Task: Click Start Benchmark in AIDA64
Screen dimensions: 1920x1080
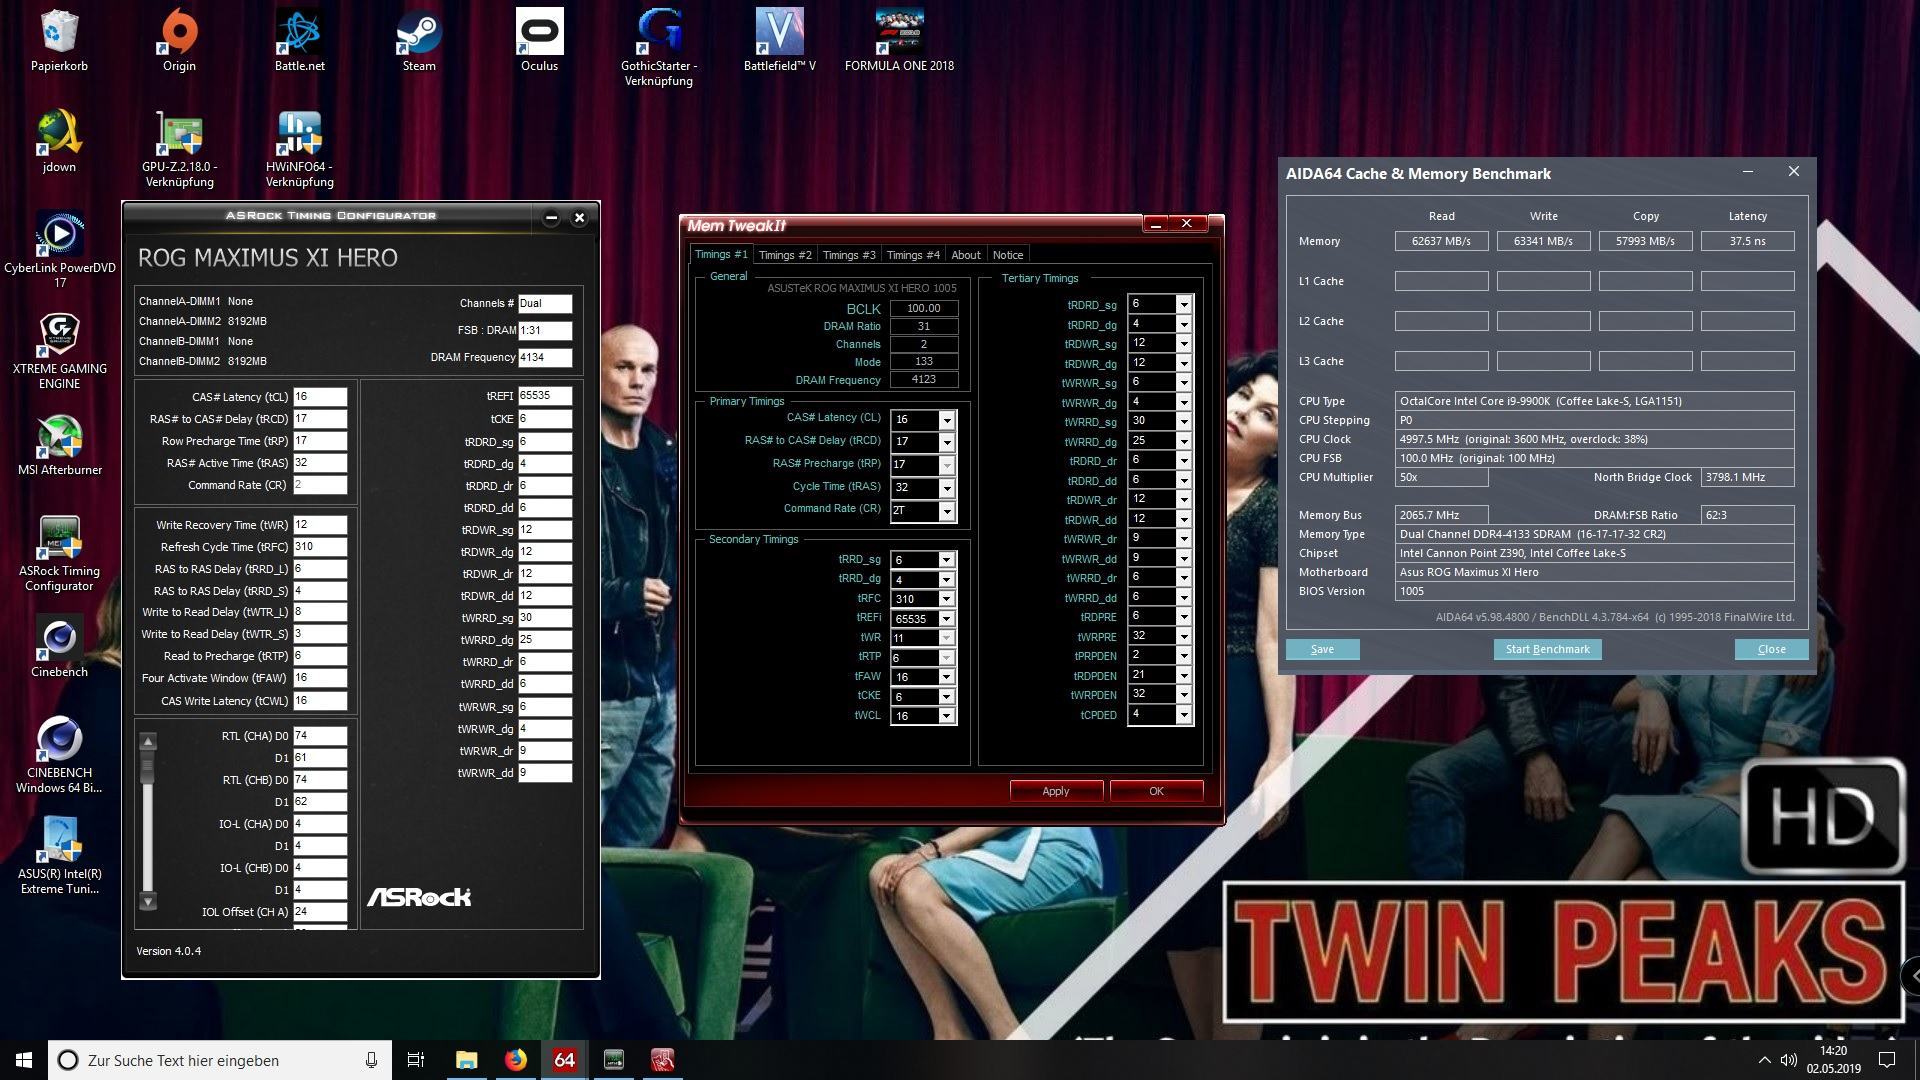Action: [1547, 649]
